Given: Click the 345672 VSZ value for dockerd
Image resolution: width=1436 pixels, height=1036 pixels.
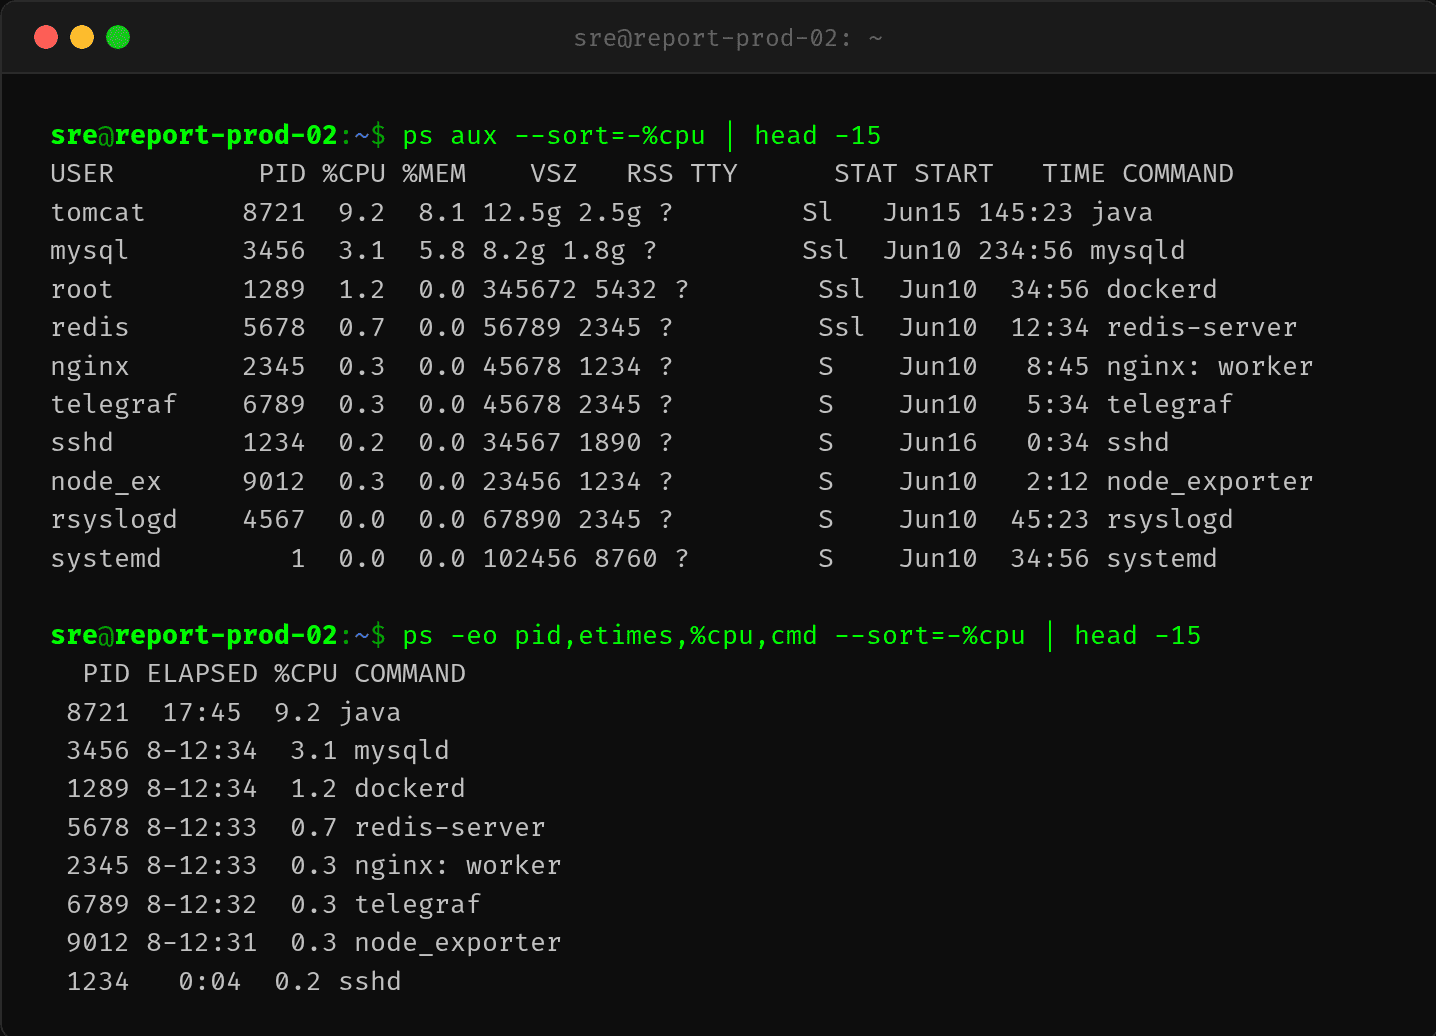Looking at the screenshot, I should [x=530, y=289].
